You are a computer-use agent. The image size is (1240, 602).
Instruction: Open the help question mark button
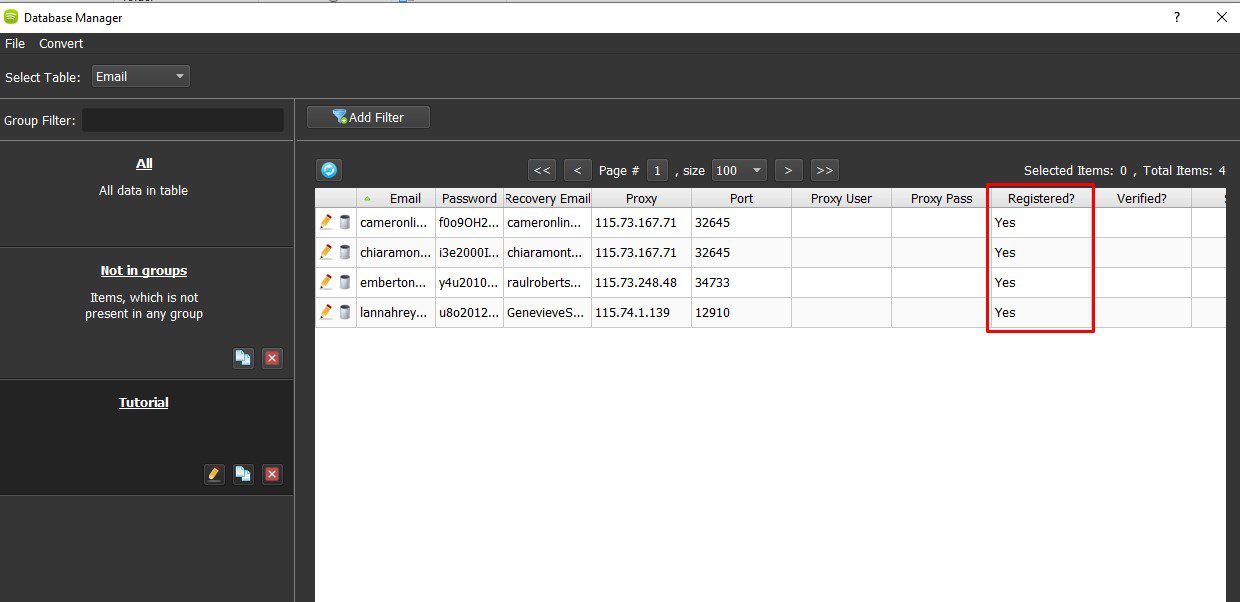coord(1177,17)
